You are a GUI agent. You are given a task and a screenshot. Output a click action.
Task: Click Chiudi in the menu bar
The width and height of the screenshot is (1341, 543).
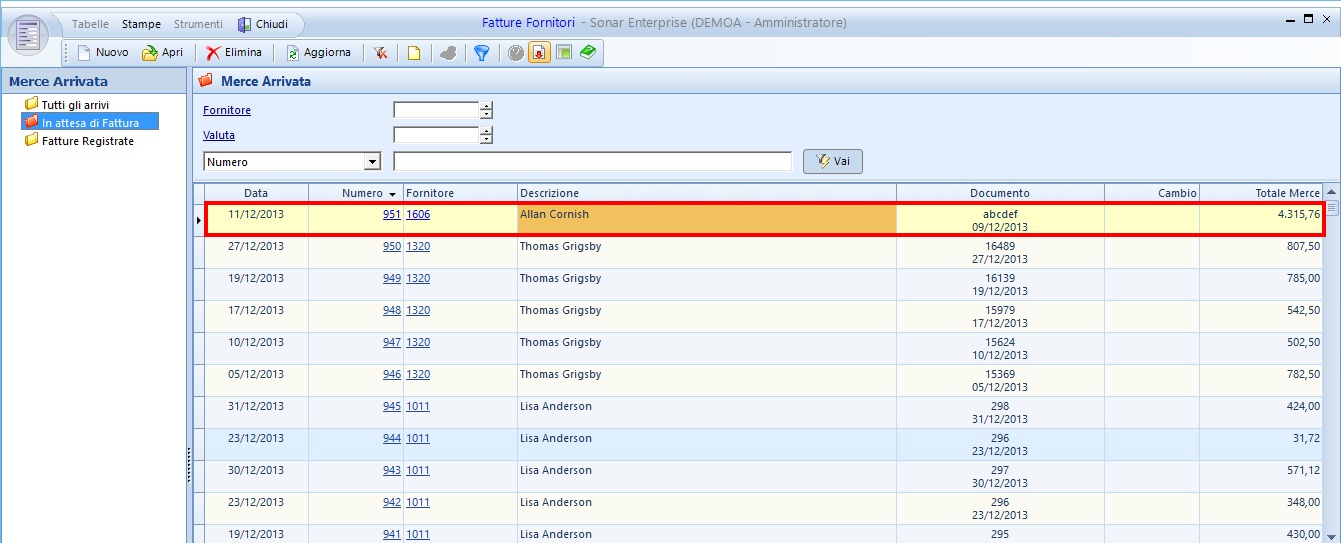pos(263,24)
